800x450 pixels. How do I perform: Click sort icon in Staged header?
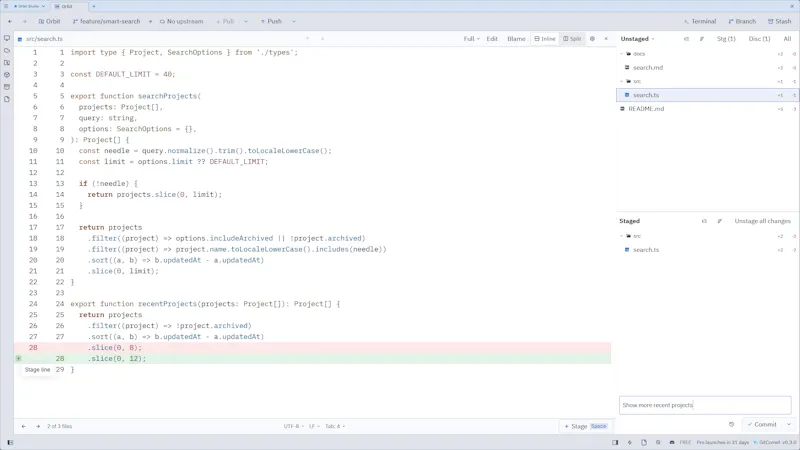[720, 221]
